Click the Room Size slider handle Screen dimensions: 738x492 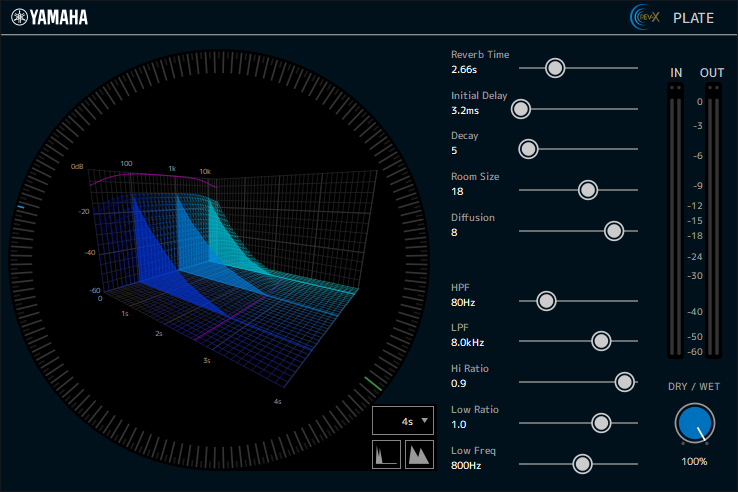[588, 190]
